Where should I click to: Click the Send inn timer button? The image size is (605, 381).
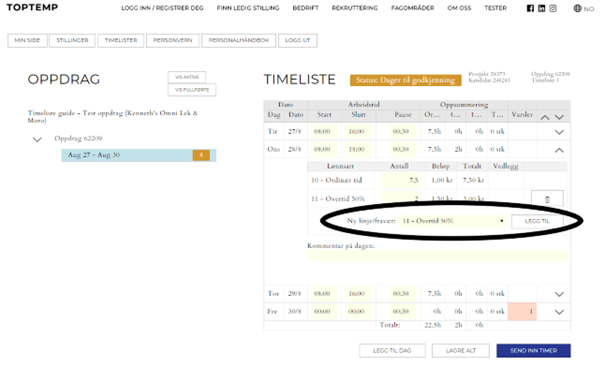point(533,351)
